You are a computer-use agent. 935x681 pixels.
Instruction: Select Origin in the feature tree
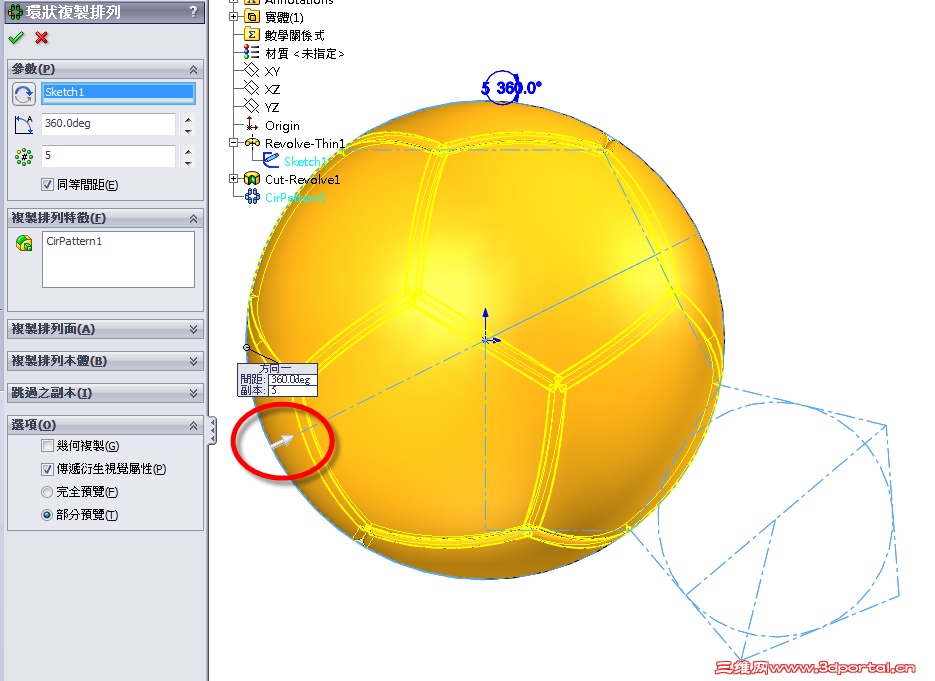pos(283,126)
